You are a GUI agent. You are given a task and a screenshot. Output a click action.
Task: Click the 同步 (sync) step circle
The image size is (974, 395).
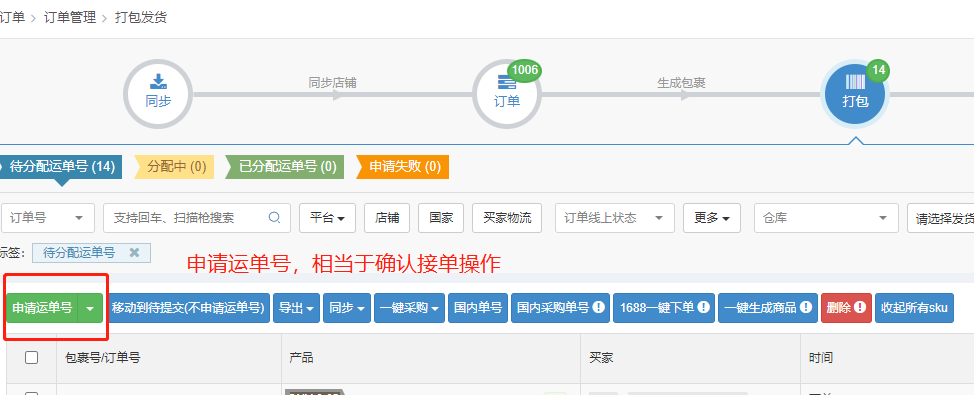point(158,94)
